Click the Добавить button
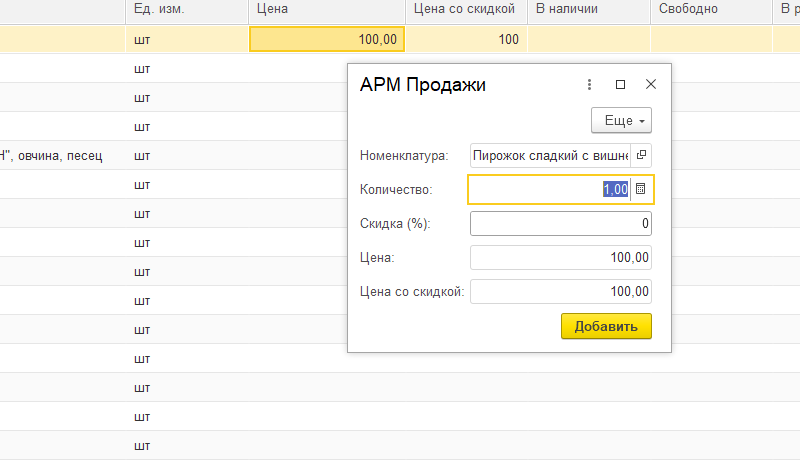 [x=606, y=326]
